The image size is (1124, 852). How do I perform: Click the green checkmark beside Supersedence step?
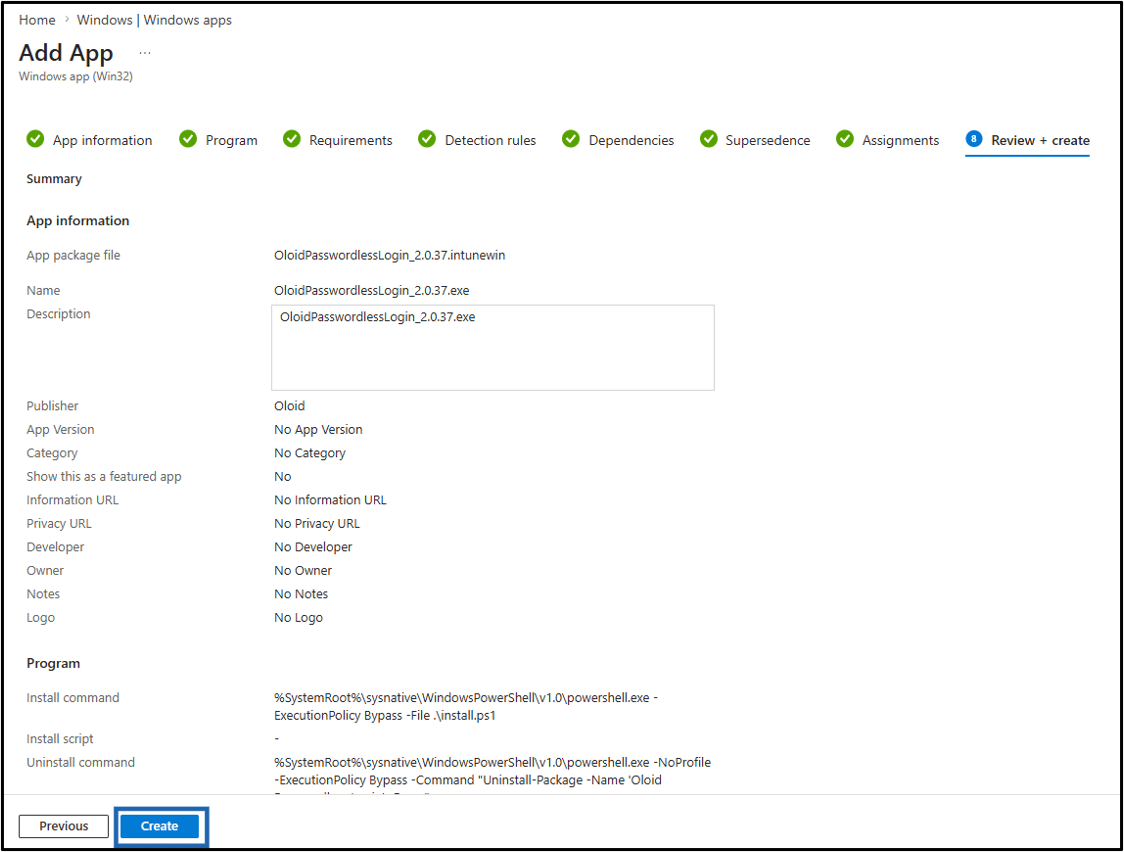point(709,139)
